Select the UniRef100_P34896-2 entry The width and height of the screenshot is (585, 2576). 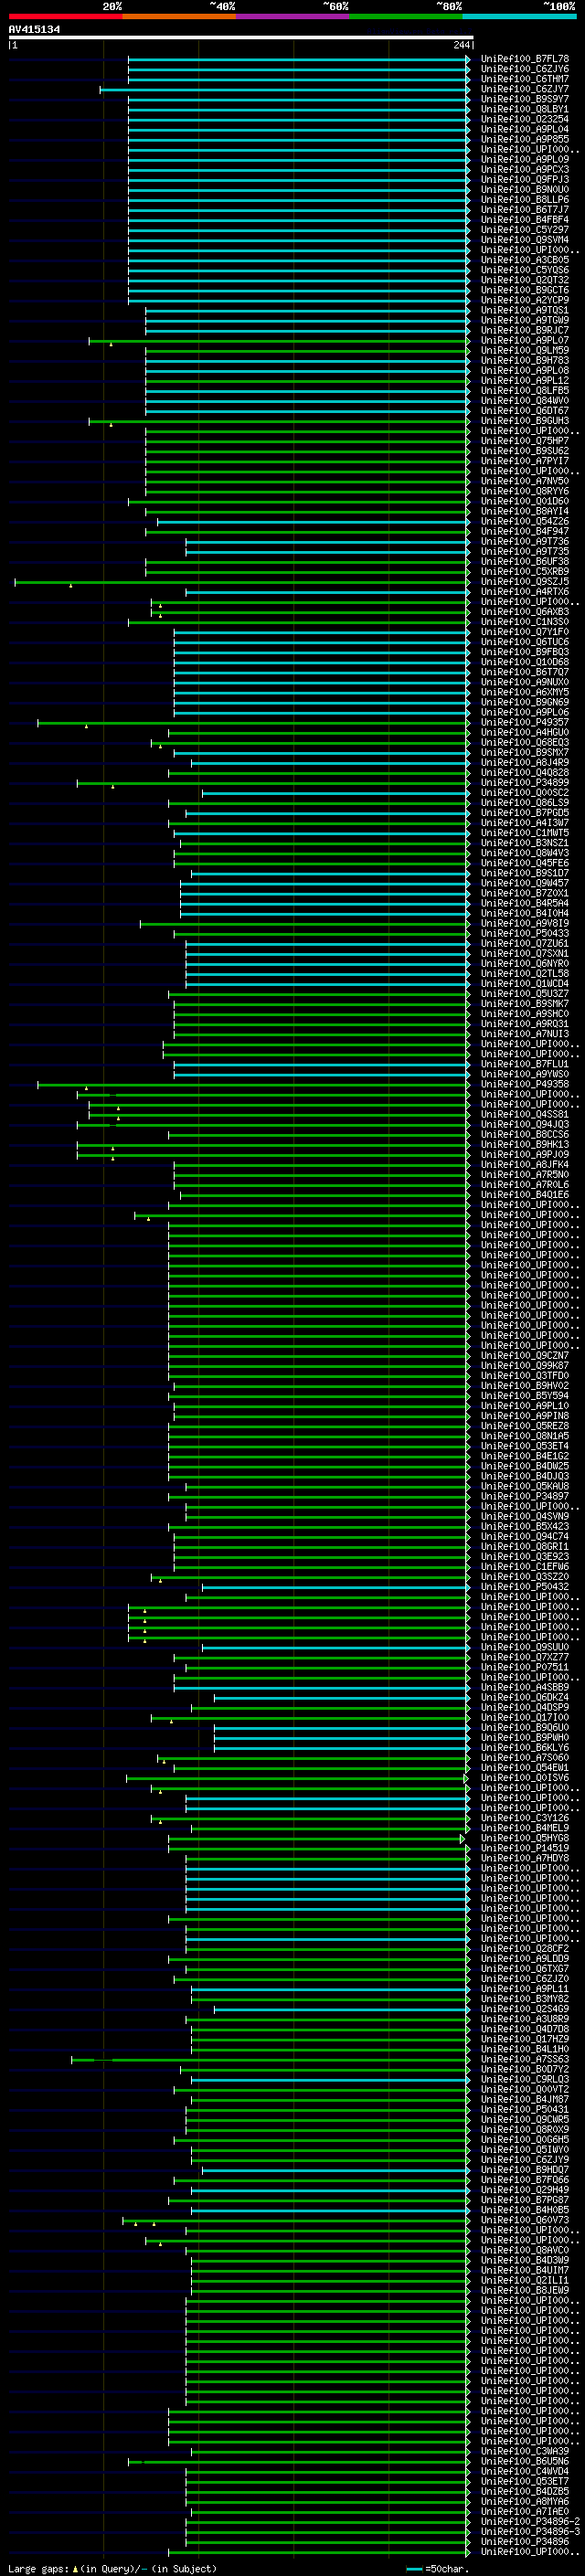tap(531, 2521)
